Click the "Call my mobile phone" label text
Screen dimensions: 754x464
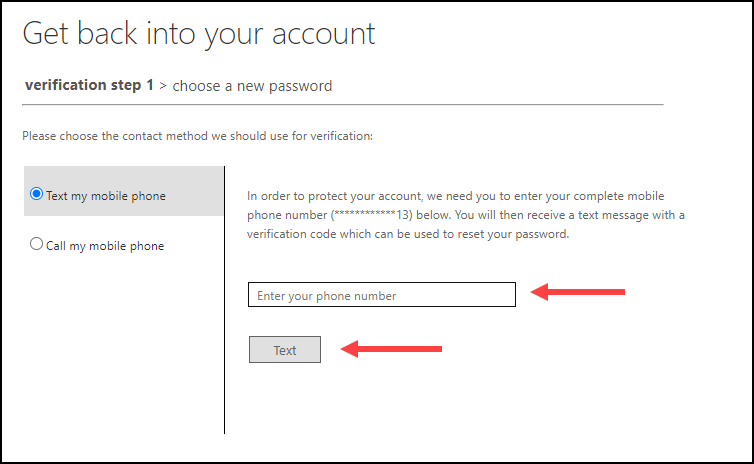(x=104, y=245)
